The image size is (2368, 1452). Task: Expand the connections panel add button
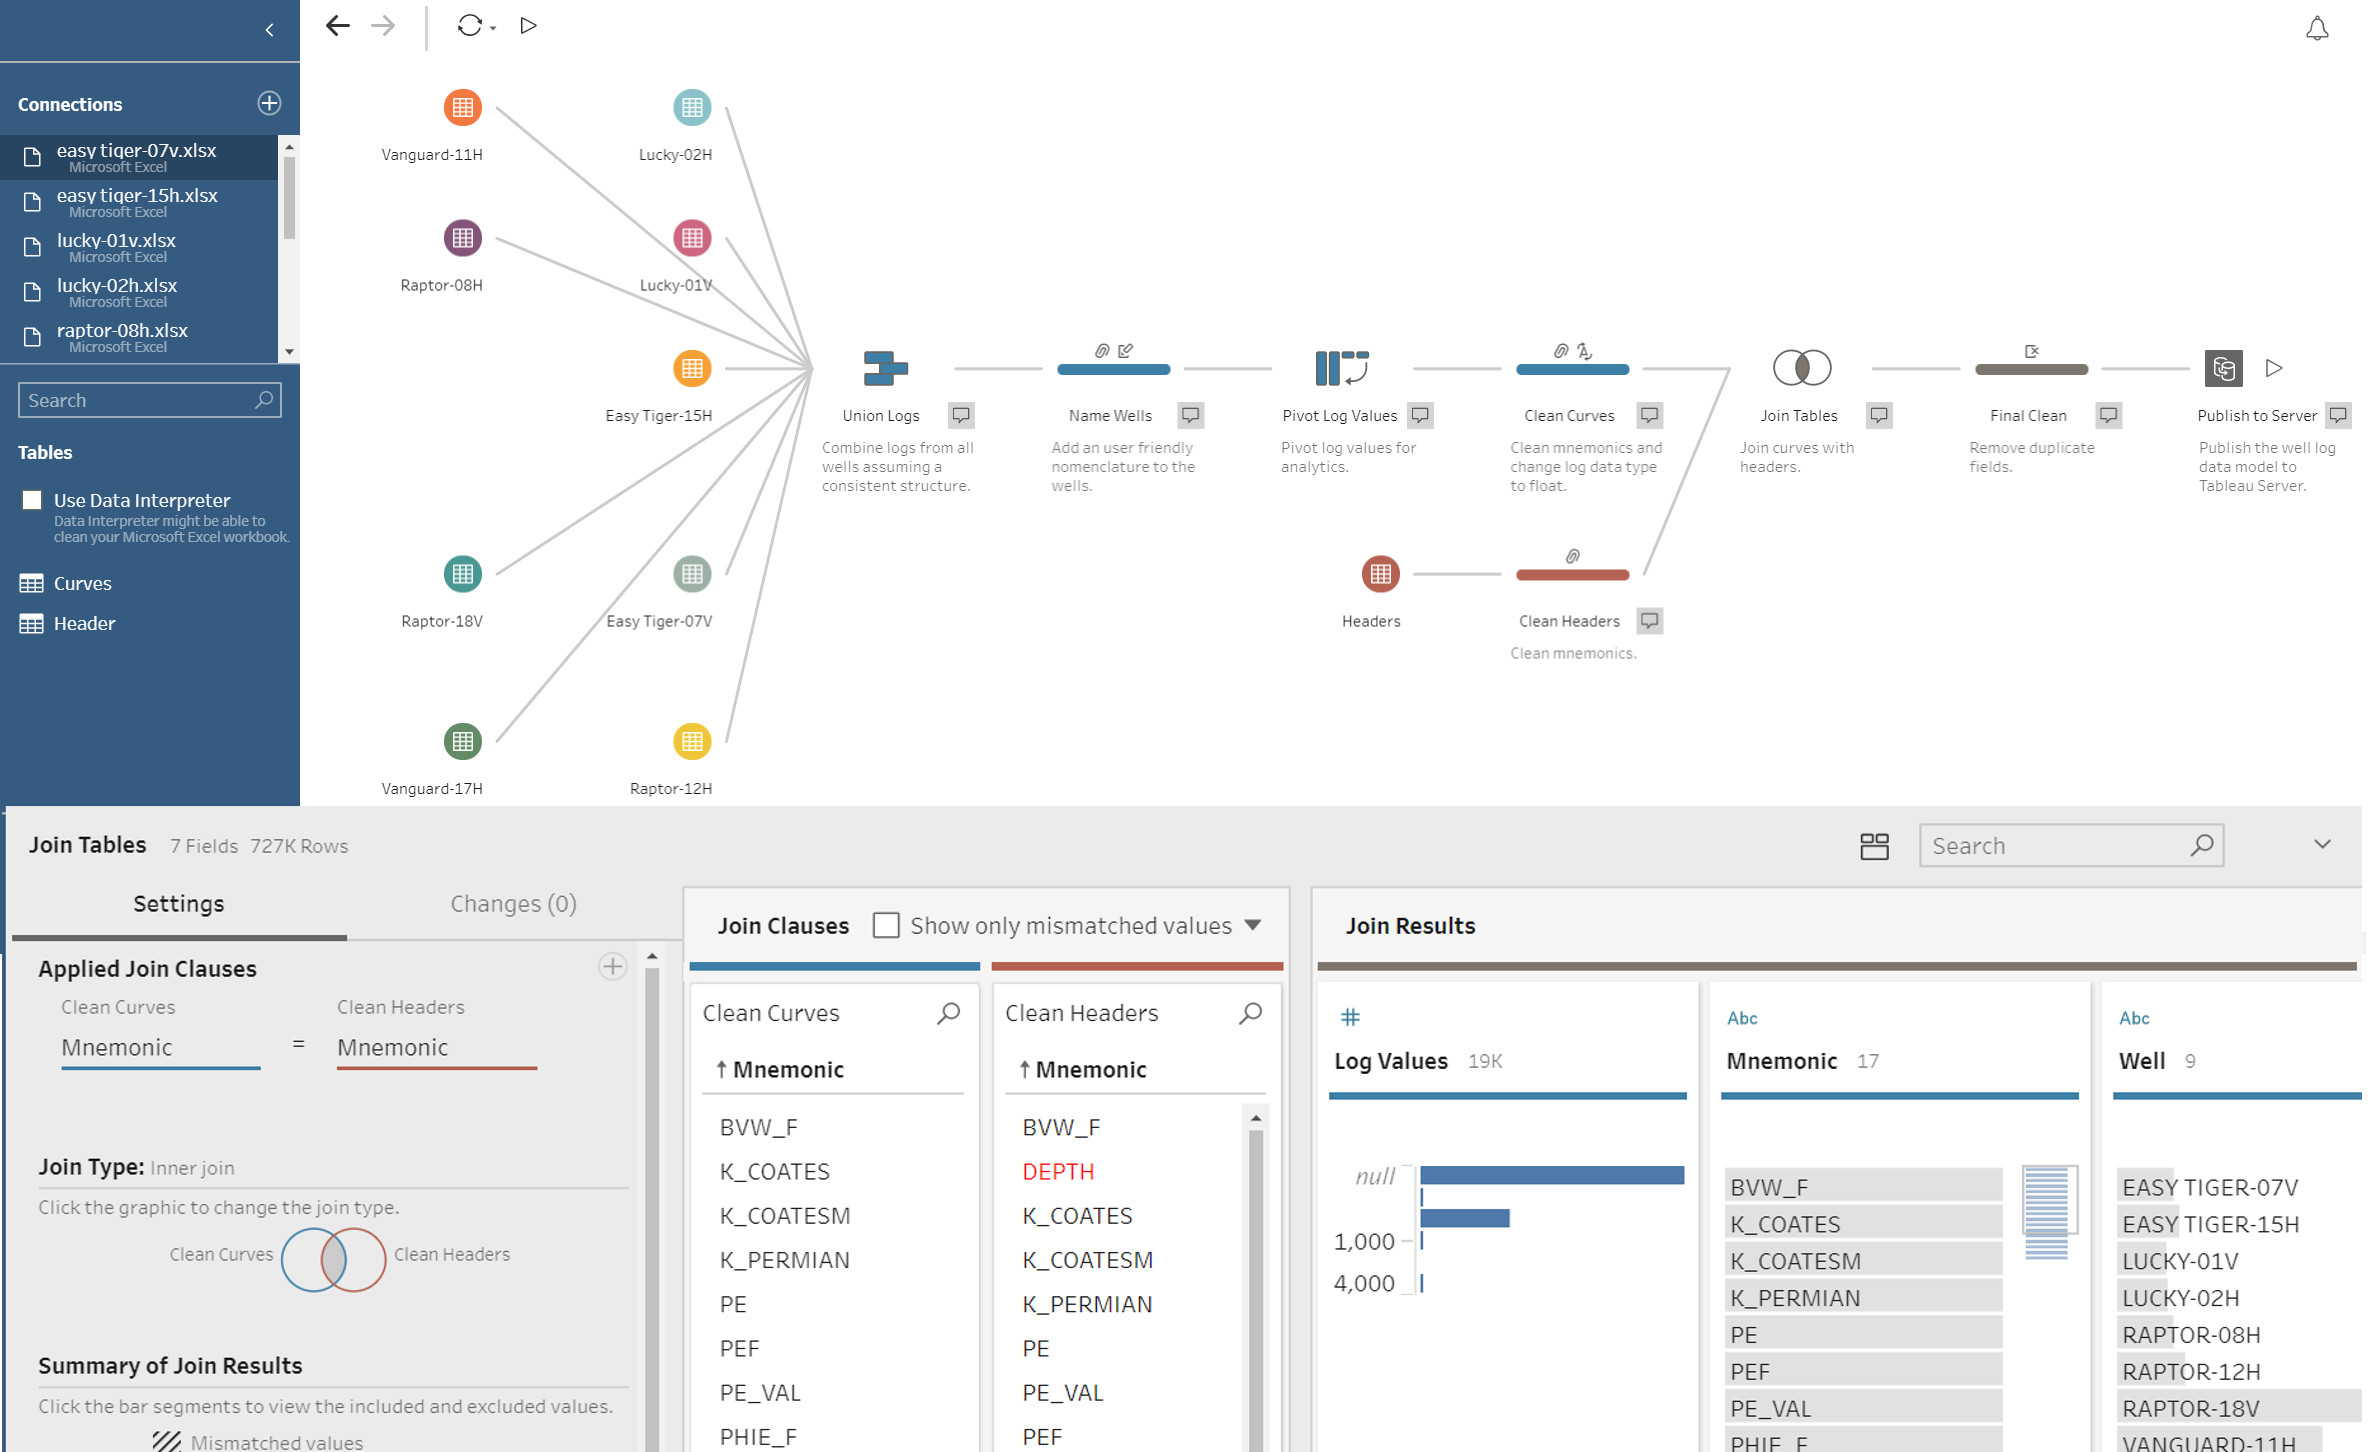(269, 103)
